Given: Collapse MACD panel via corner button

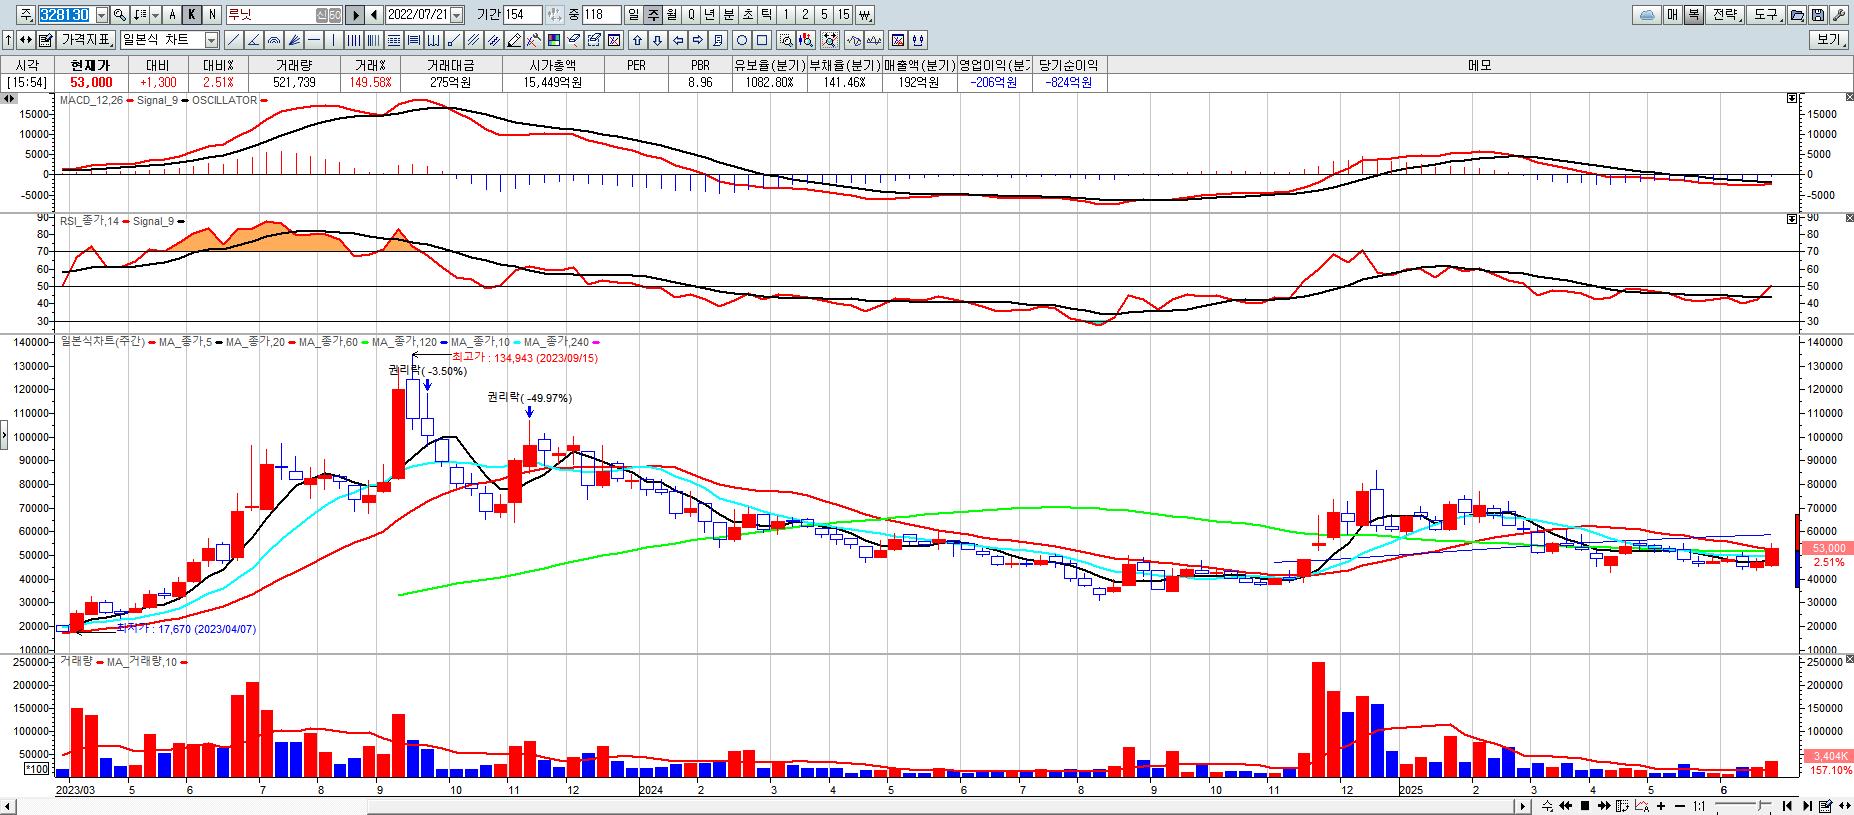Looking at the screenshot, I should point(1791,98).
